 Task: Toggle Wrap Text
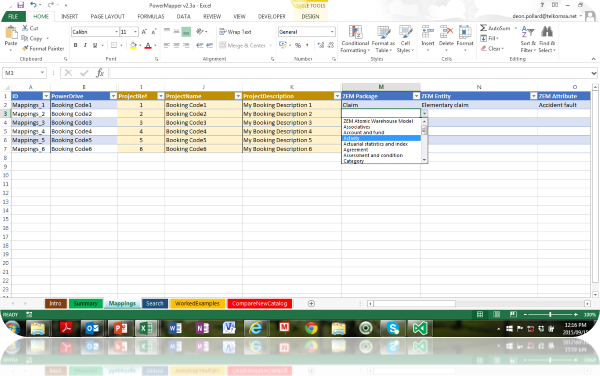pos(235,32)
